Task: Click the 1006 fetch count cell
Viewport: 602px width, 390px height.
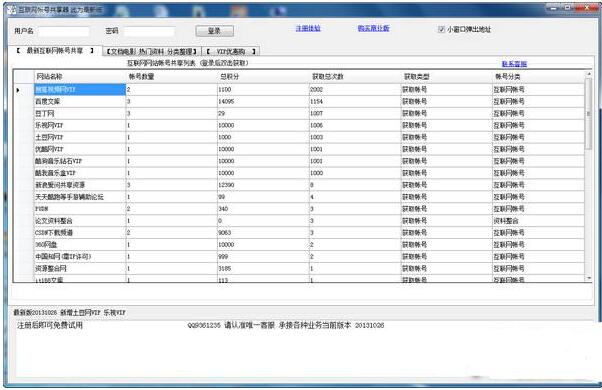Action: (x=355, y=126)
